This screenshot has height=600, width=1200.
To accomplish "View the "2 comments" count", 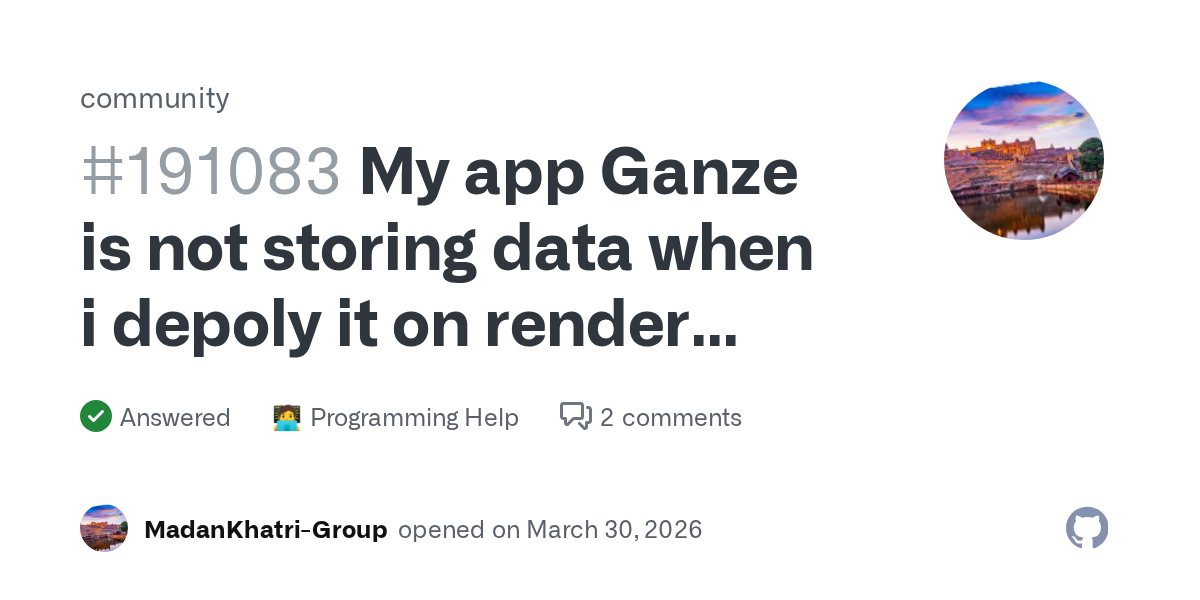I will 671,417.
